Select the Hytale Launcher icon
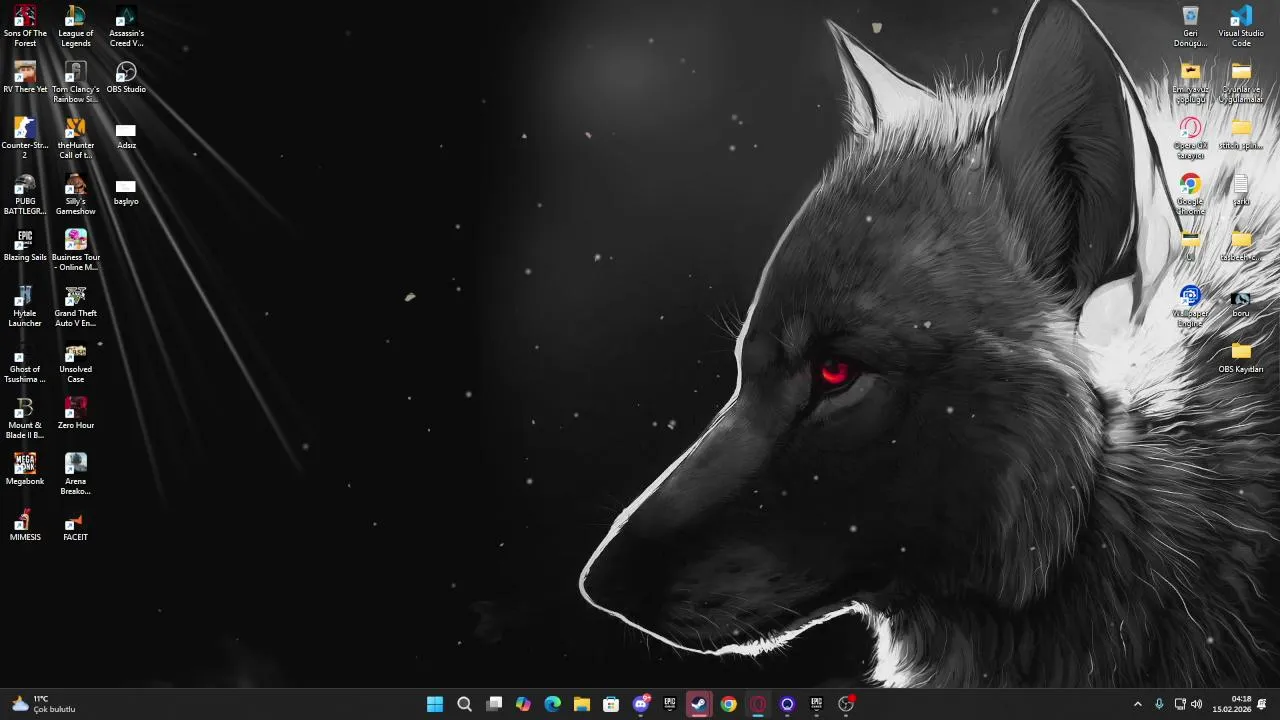Viewport: 1280px width, 720px height. point(25,306)
